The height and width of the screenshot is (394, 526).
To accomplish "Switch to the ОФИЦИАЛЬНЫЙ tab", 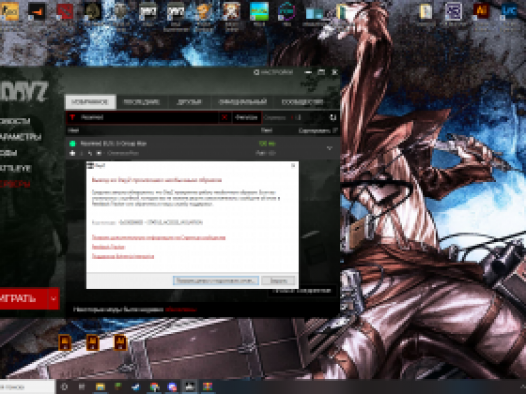I will coord(243,102).
